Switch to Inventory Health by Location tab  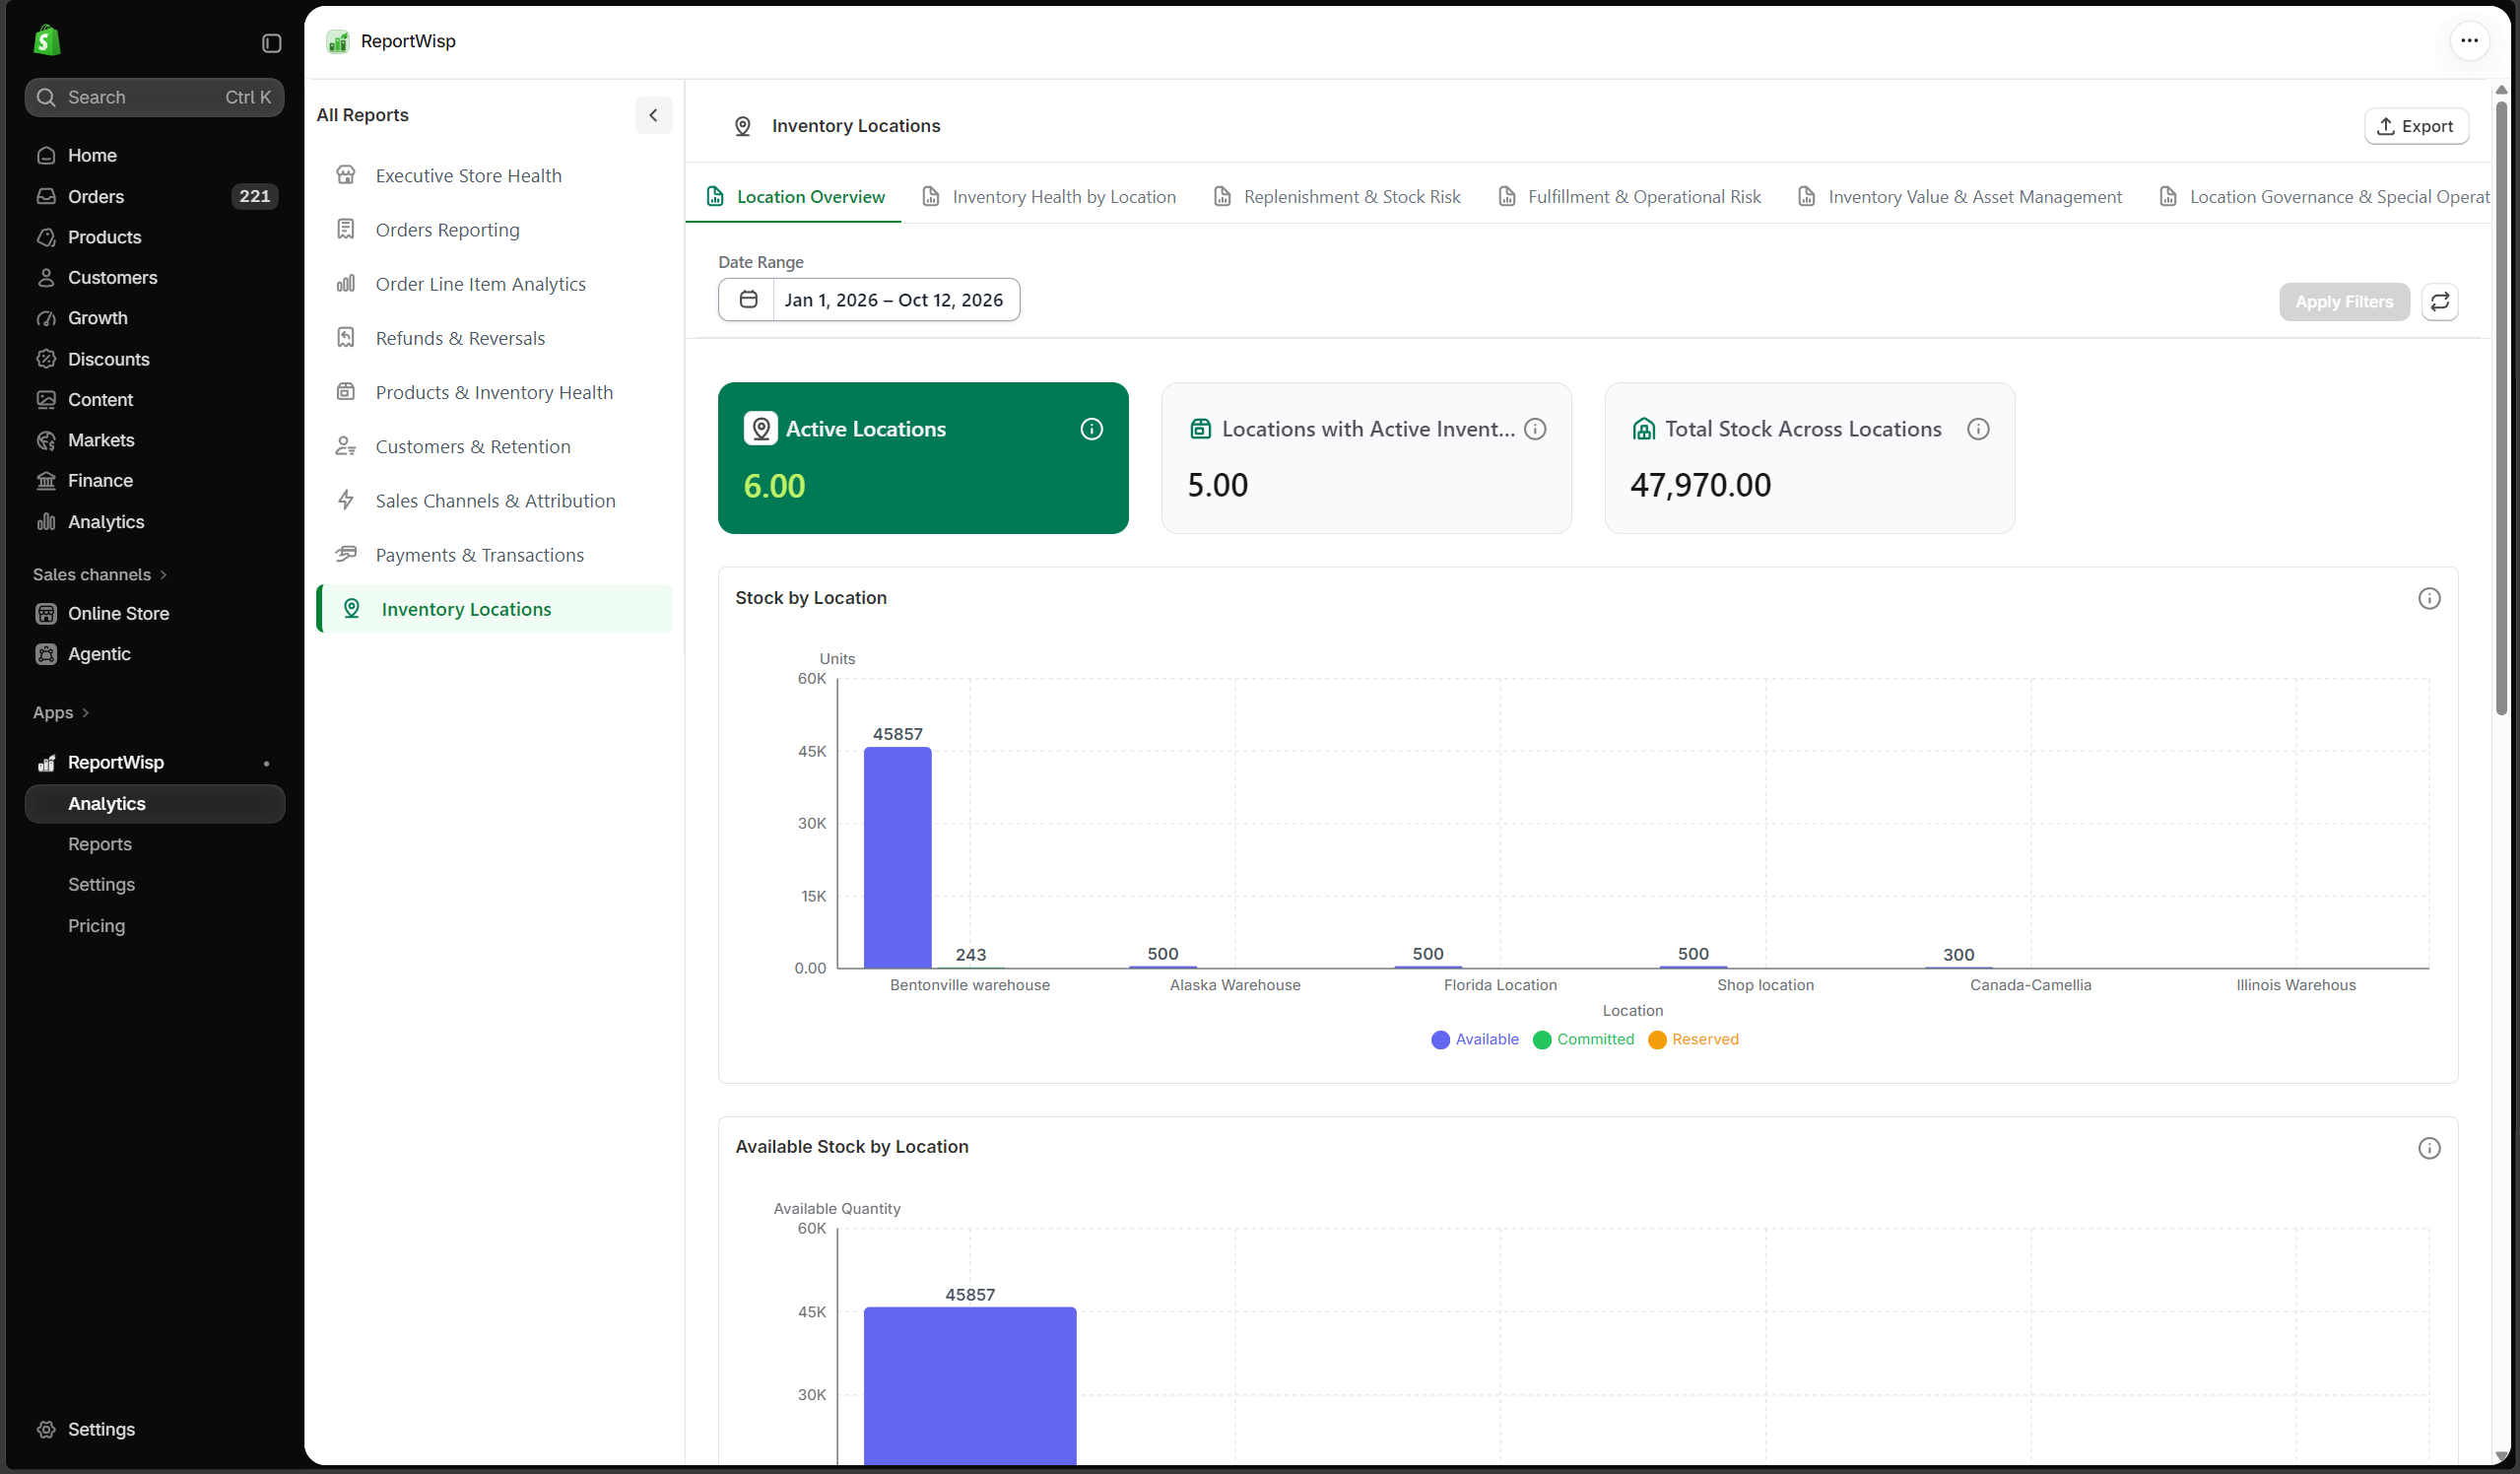pos(1049,196)
